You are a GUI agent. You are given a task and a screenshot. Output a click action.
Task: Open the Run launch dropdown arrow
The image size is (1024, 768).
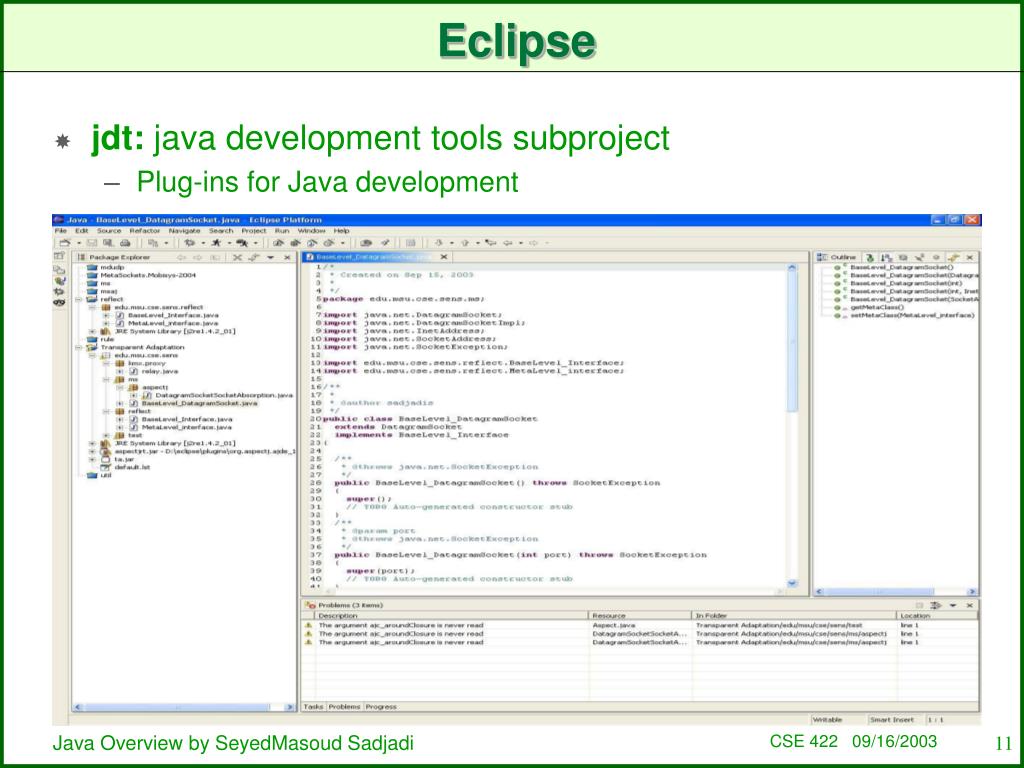[229, 243]
